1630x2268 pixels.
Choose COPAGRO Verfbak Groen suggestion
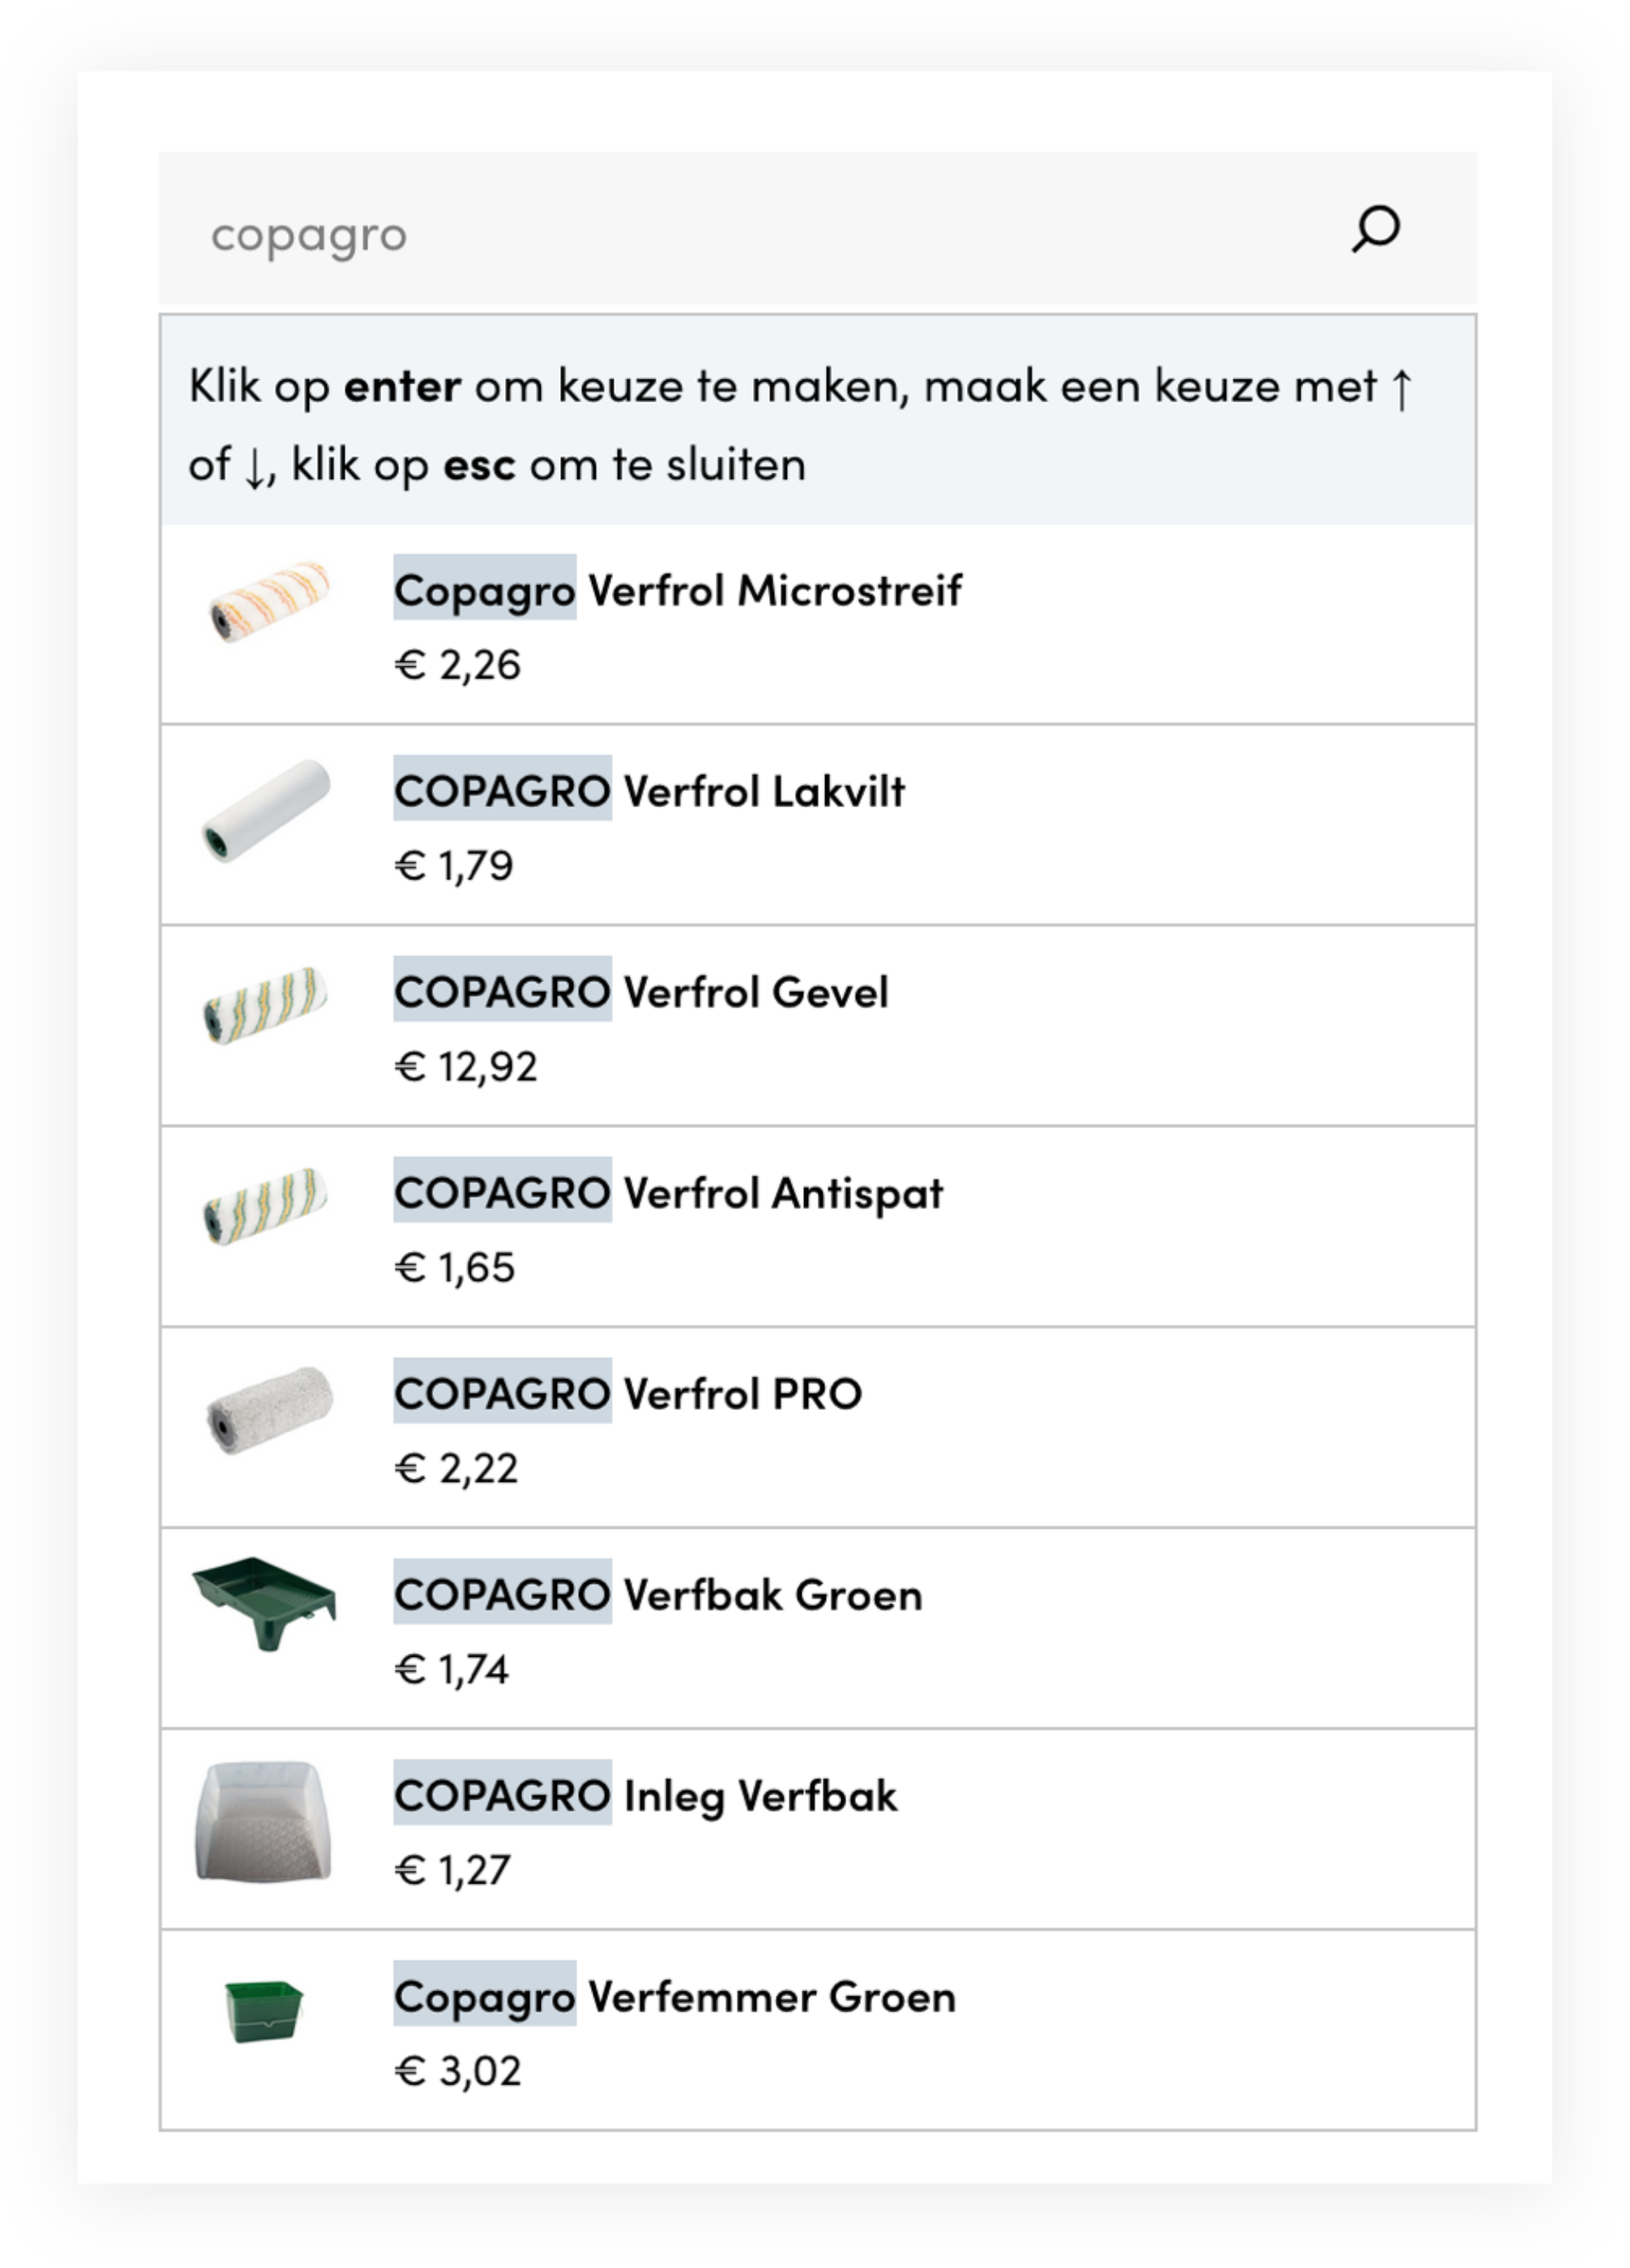658,1595
